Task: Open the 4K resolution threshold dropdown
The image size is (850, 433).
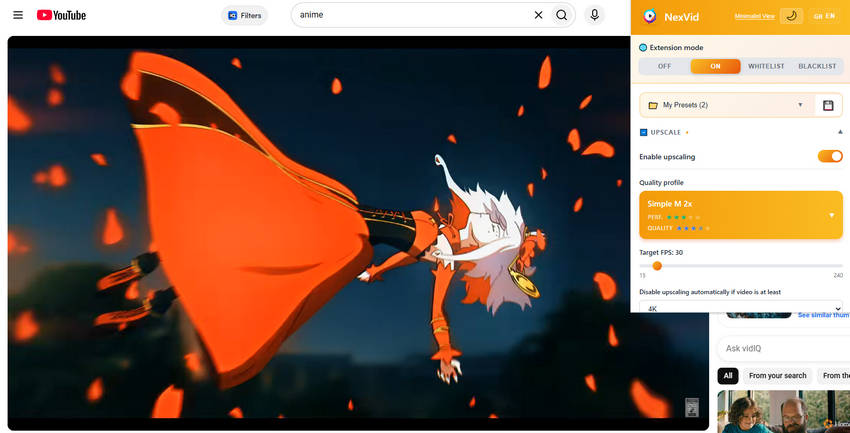Action: 741,307
